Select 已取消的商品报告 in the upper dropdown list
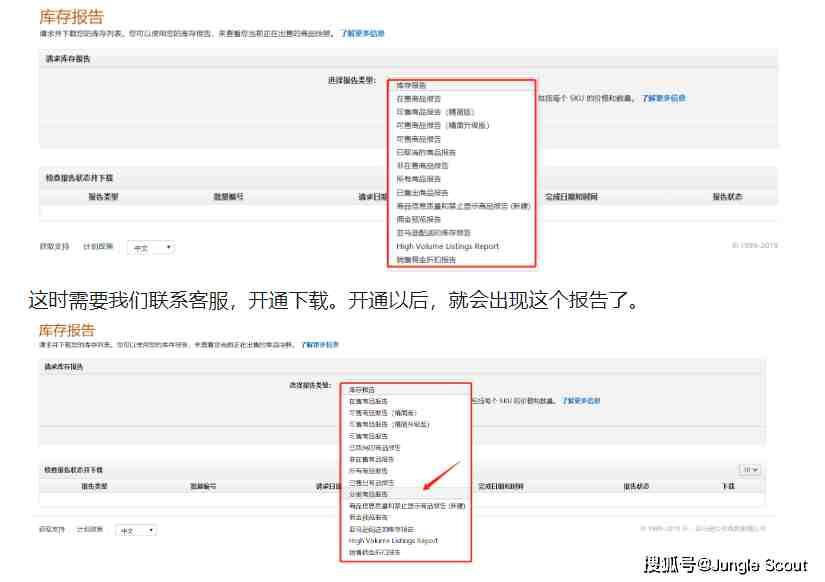Image resolution: width=825 pixels, height=582 pixels. 426,152
